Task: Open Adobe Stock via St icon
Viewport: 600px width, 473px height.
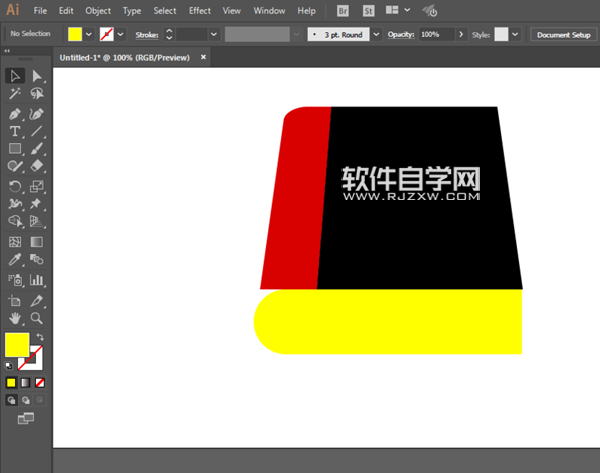Action: coord(368,11)
